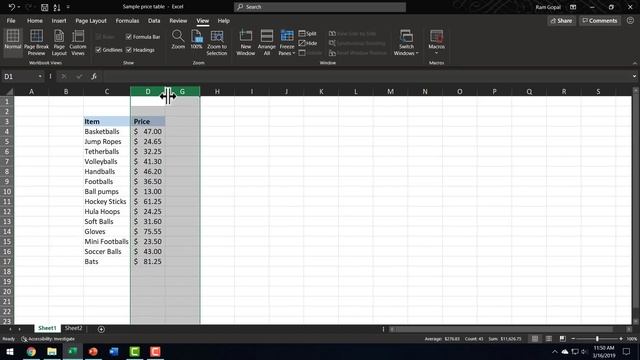640x360 pixels.
Task: Open the Name Box dropdown arrow
Action: click(40, 76)
